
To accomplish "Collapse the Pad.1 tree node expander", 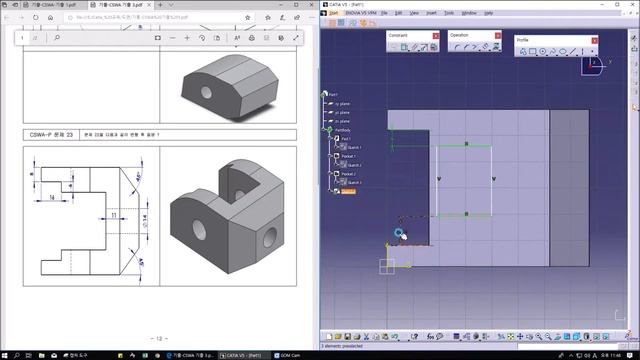I will coord(330,139).
